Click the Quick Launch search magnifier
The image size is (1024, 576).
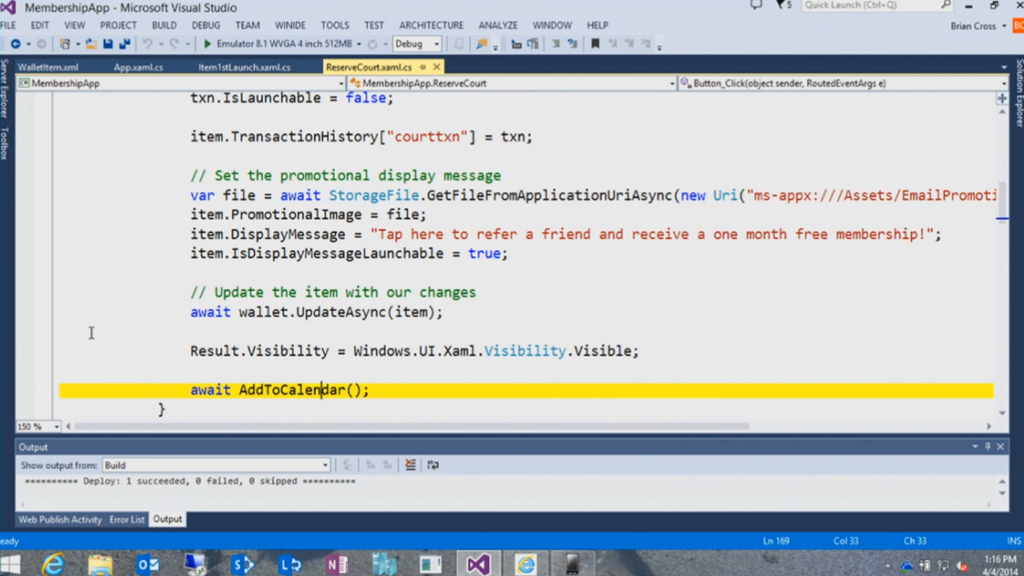click(x=946, y=5)
